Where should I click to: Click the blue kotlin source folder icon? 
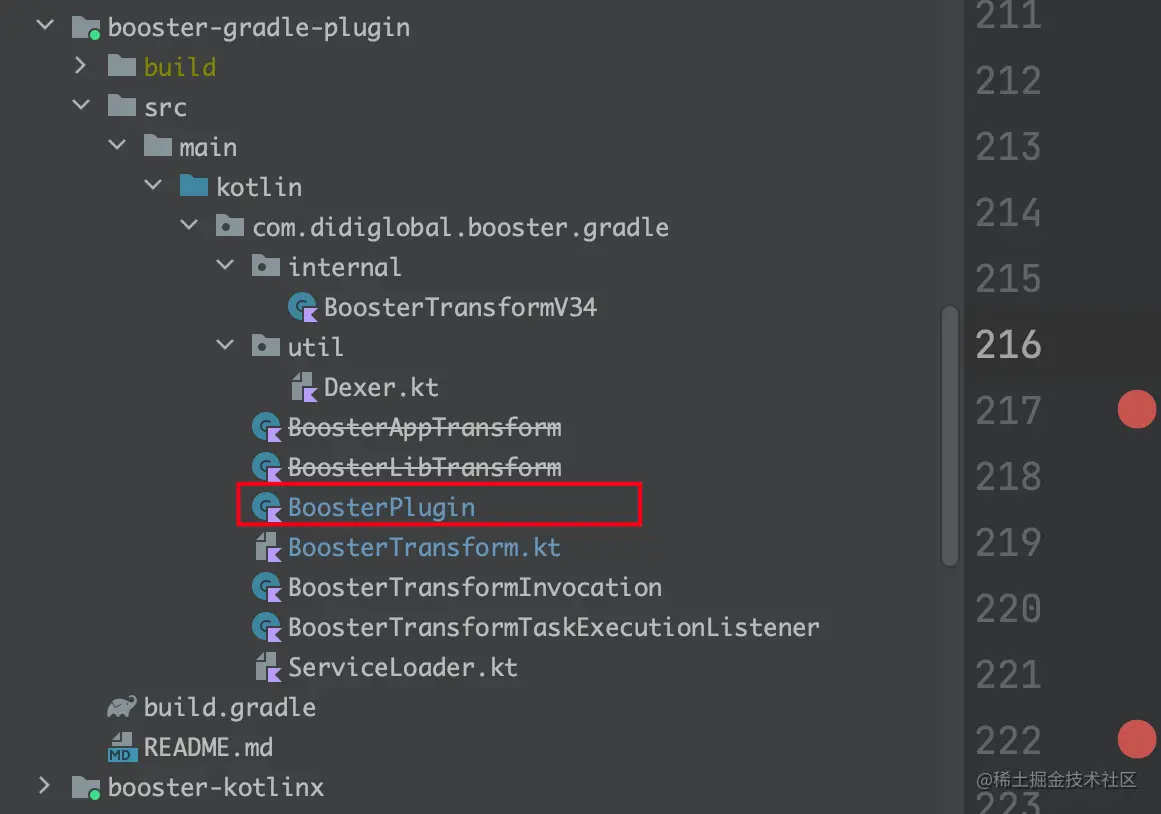(194, 186)
